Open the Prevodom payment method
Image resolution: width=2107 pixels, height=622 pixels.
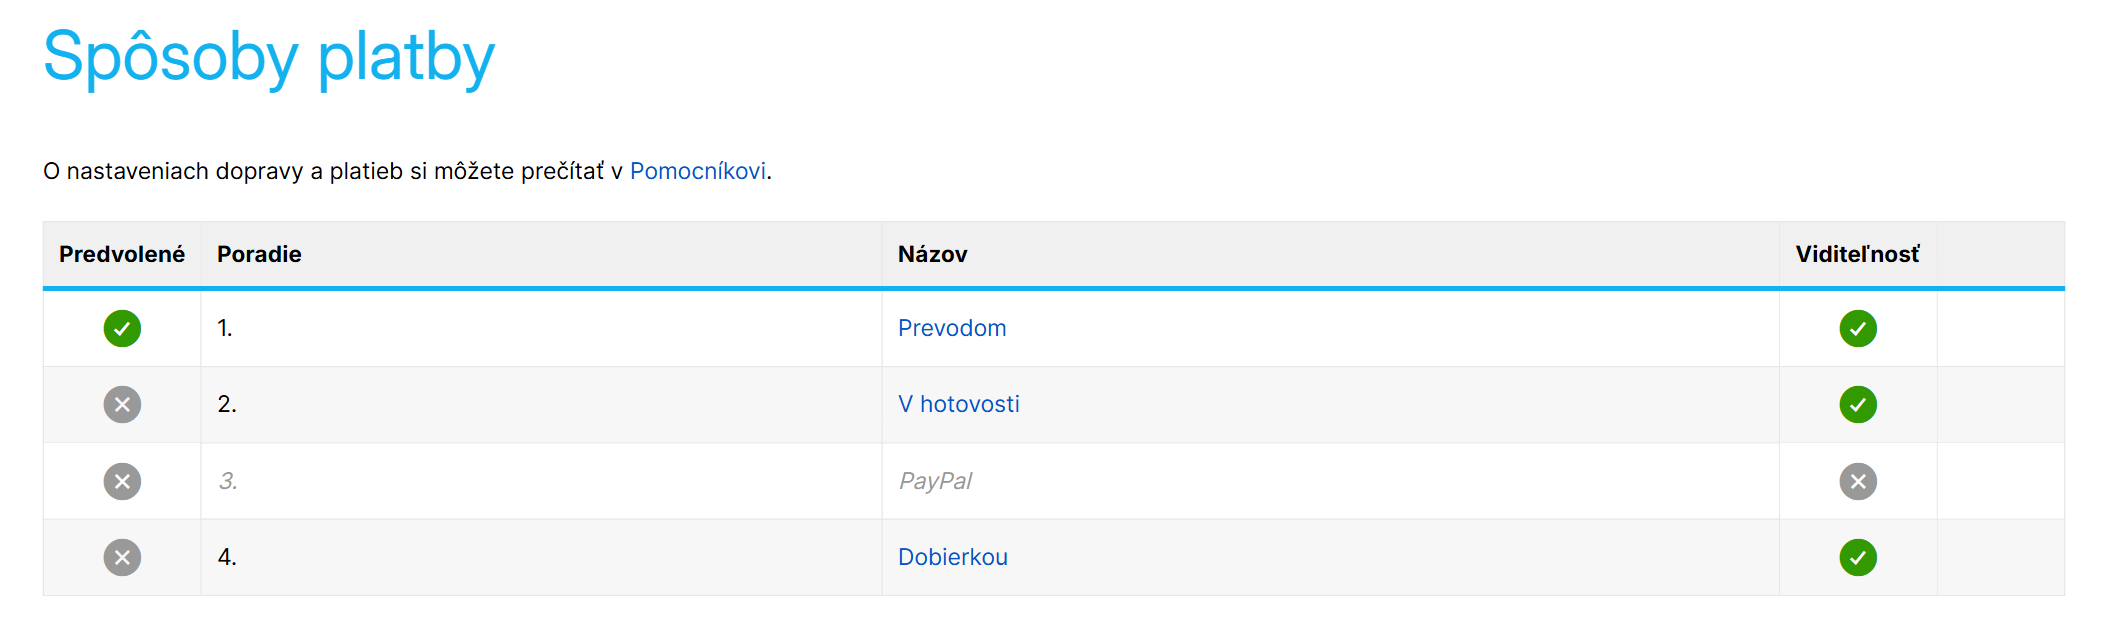[x=952, y=328]
